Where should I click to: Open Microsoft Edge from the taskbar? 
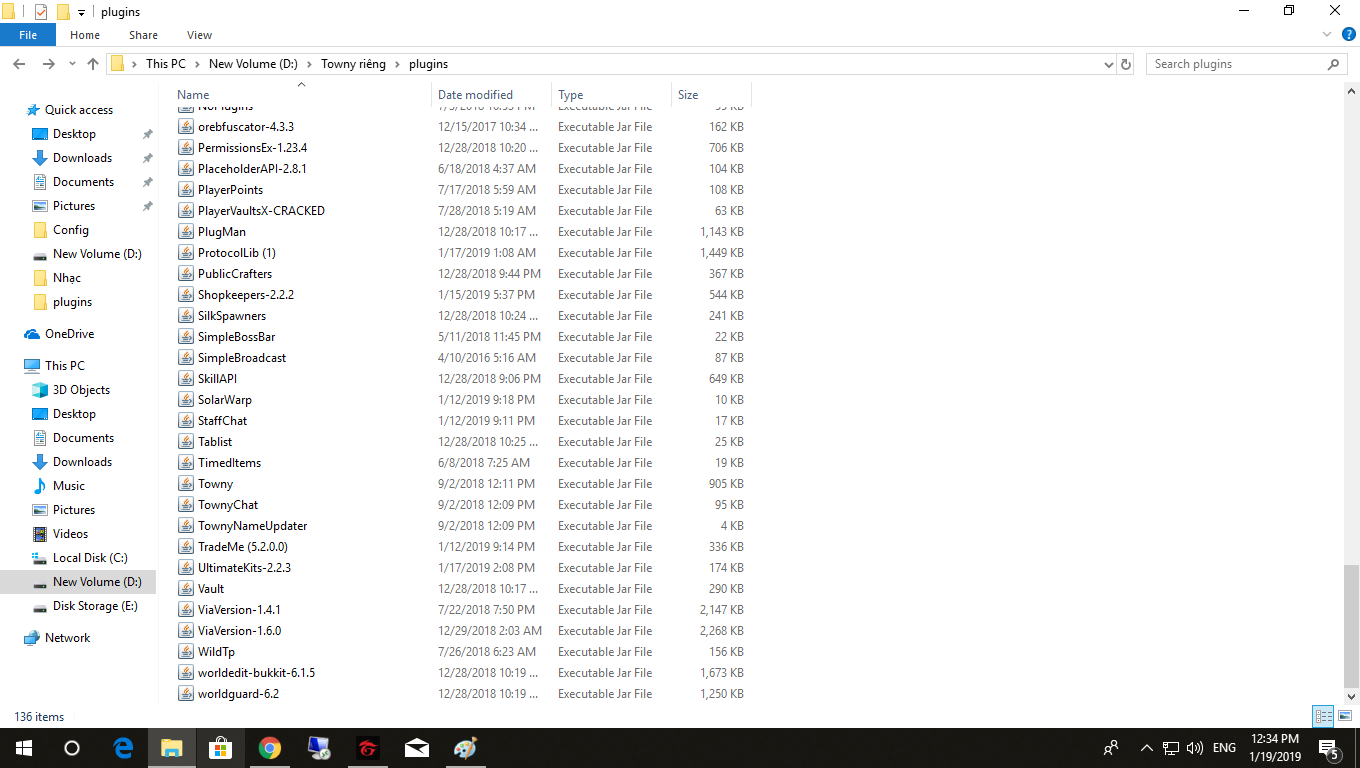tap(123, 748)
